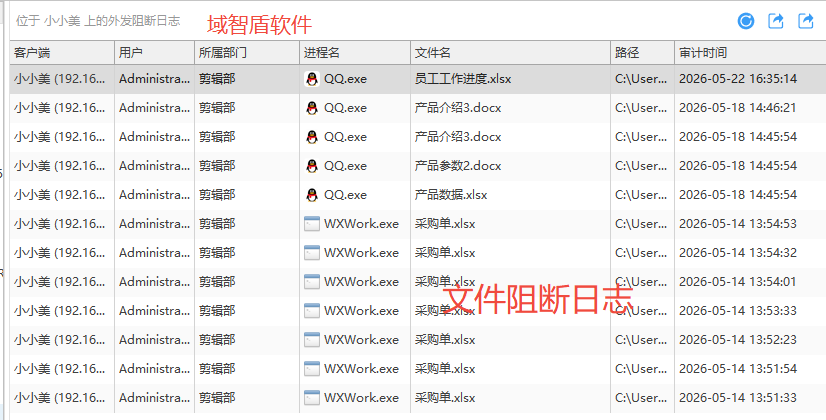826x420 pixels.
Task: Click the WXWork icon in the 13:54:32 row
Action: coord(312,253)
